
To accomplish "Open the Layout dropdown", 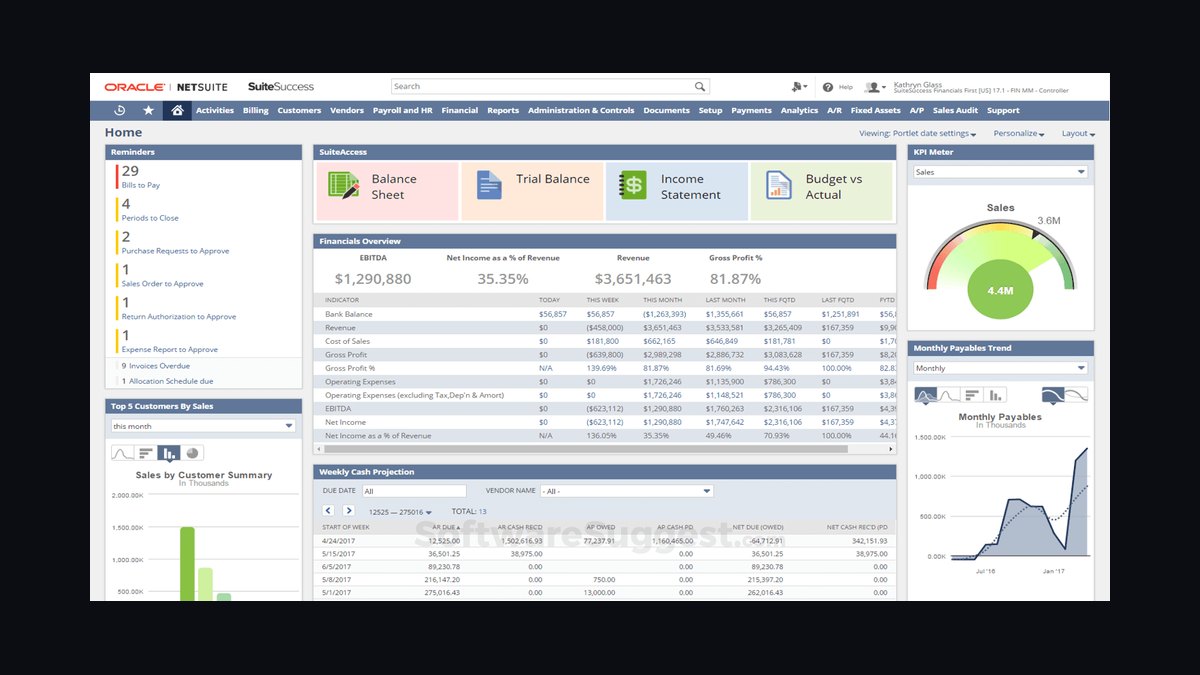I will pyautogui.click(x=1078, y=133).
